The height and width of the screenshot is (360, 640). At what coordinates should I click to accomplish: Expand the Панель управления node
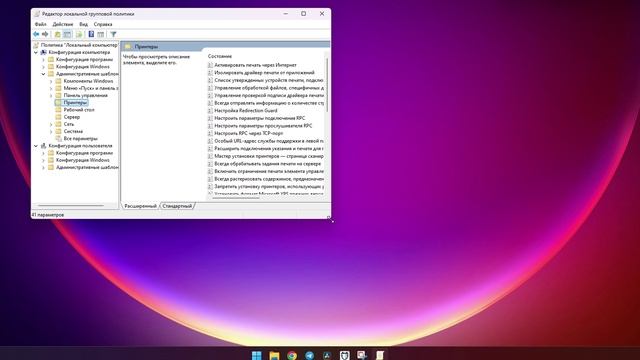(x=51, y=96)
